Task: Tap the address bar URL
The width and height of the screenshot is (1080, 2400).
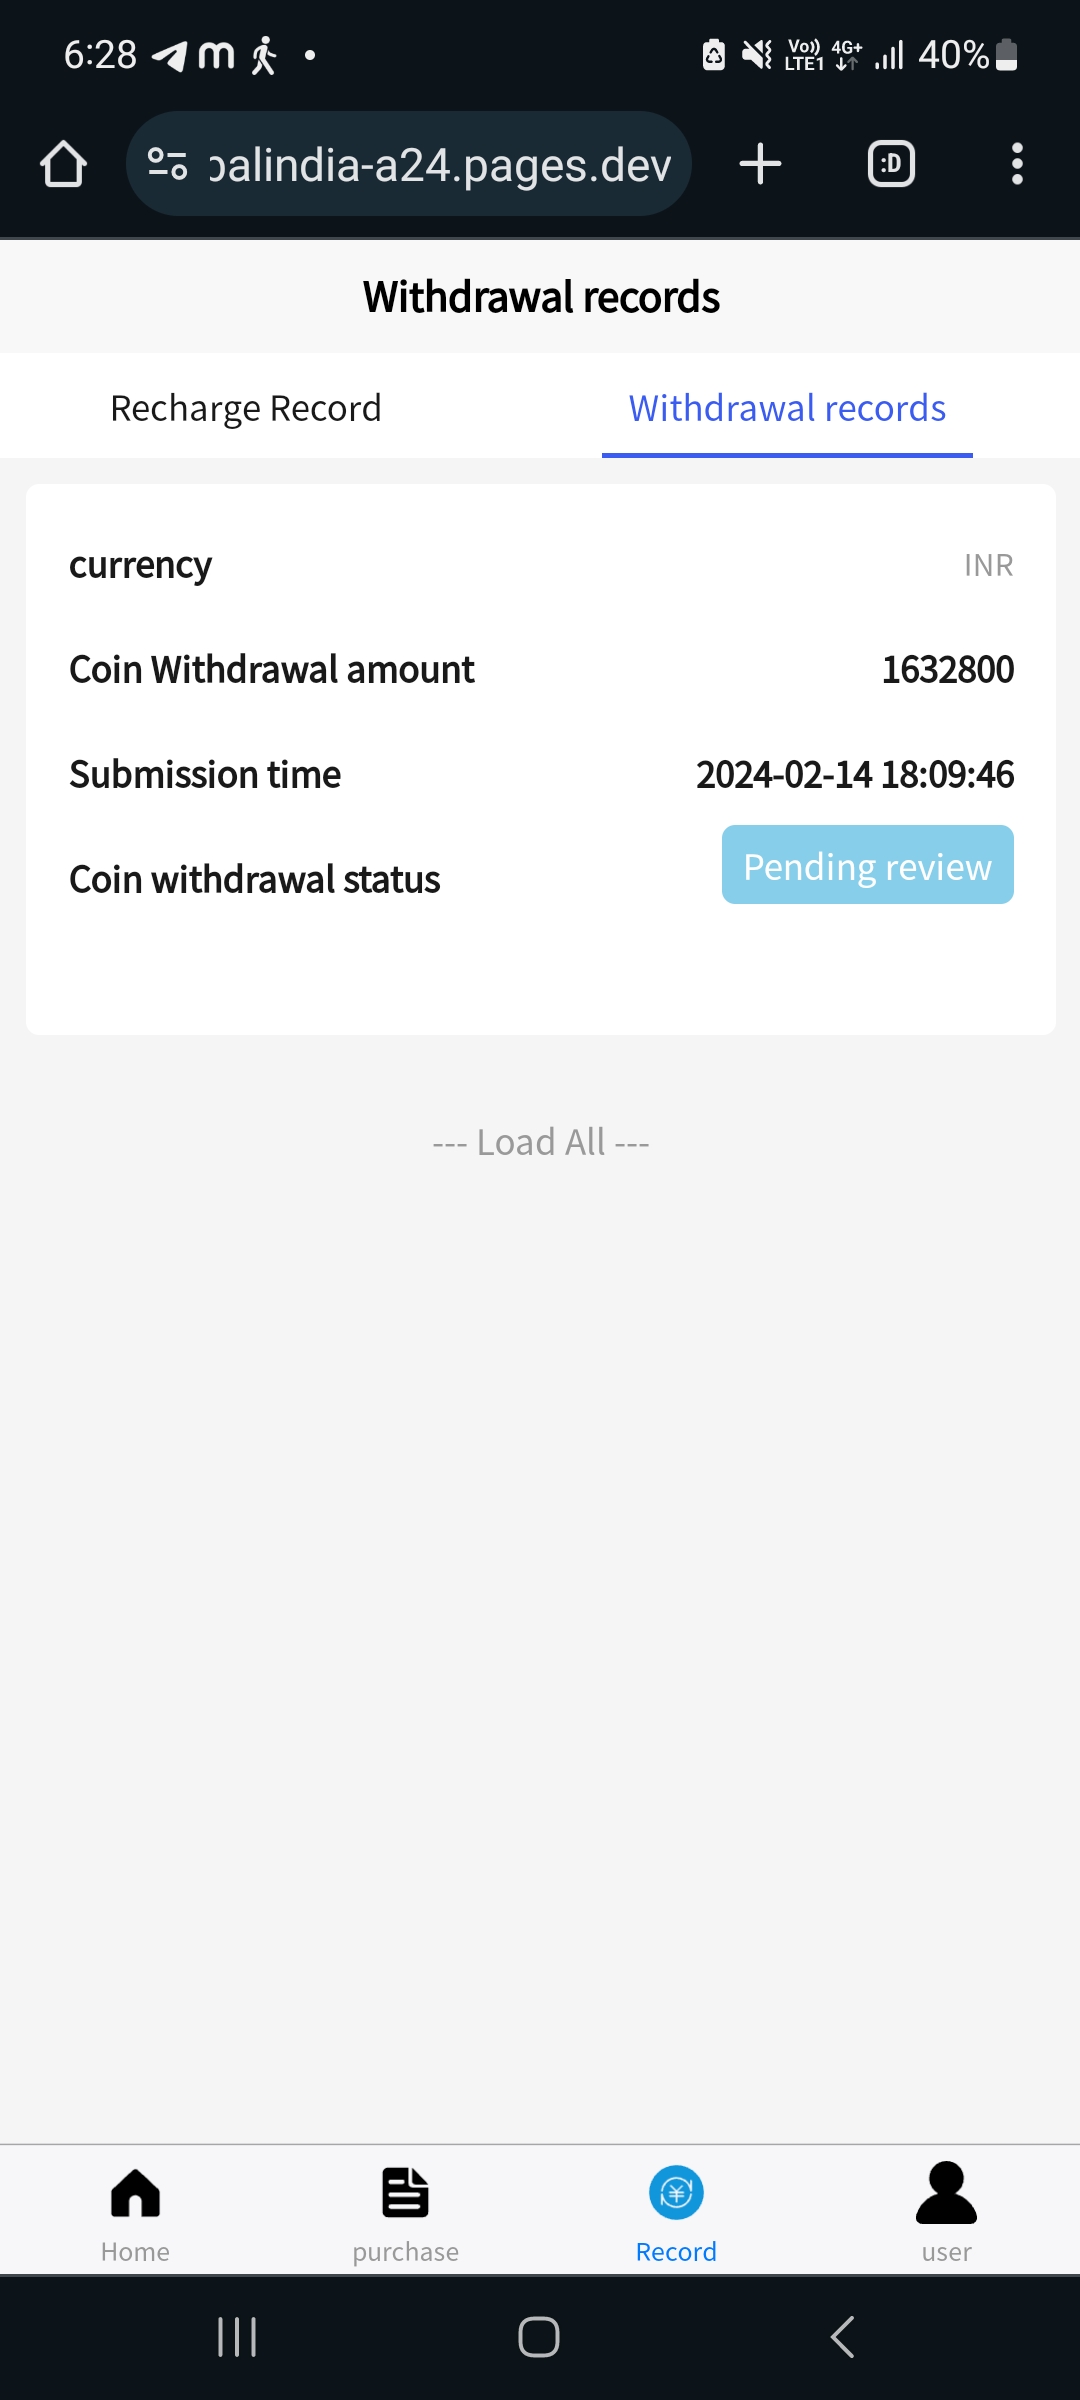Action: click(440, 164)
